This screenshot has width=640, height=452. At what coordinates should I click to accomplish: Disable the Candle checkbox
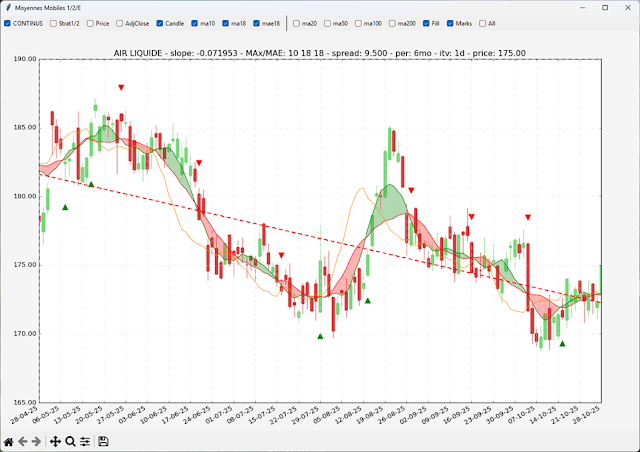(x=160, y=22)
